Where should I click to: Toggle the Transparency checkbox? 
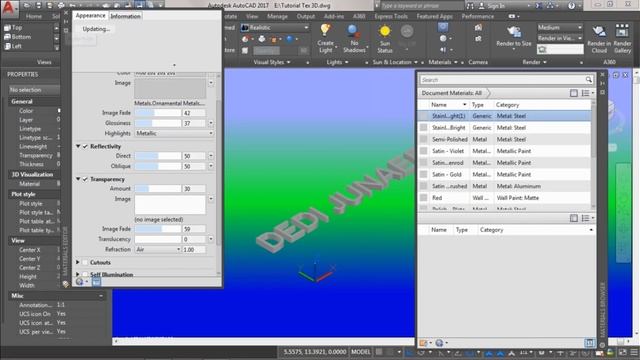85,179
